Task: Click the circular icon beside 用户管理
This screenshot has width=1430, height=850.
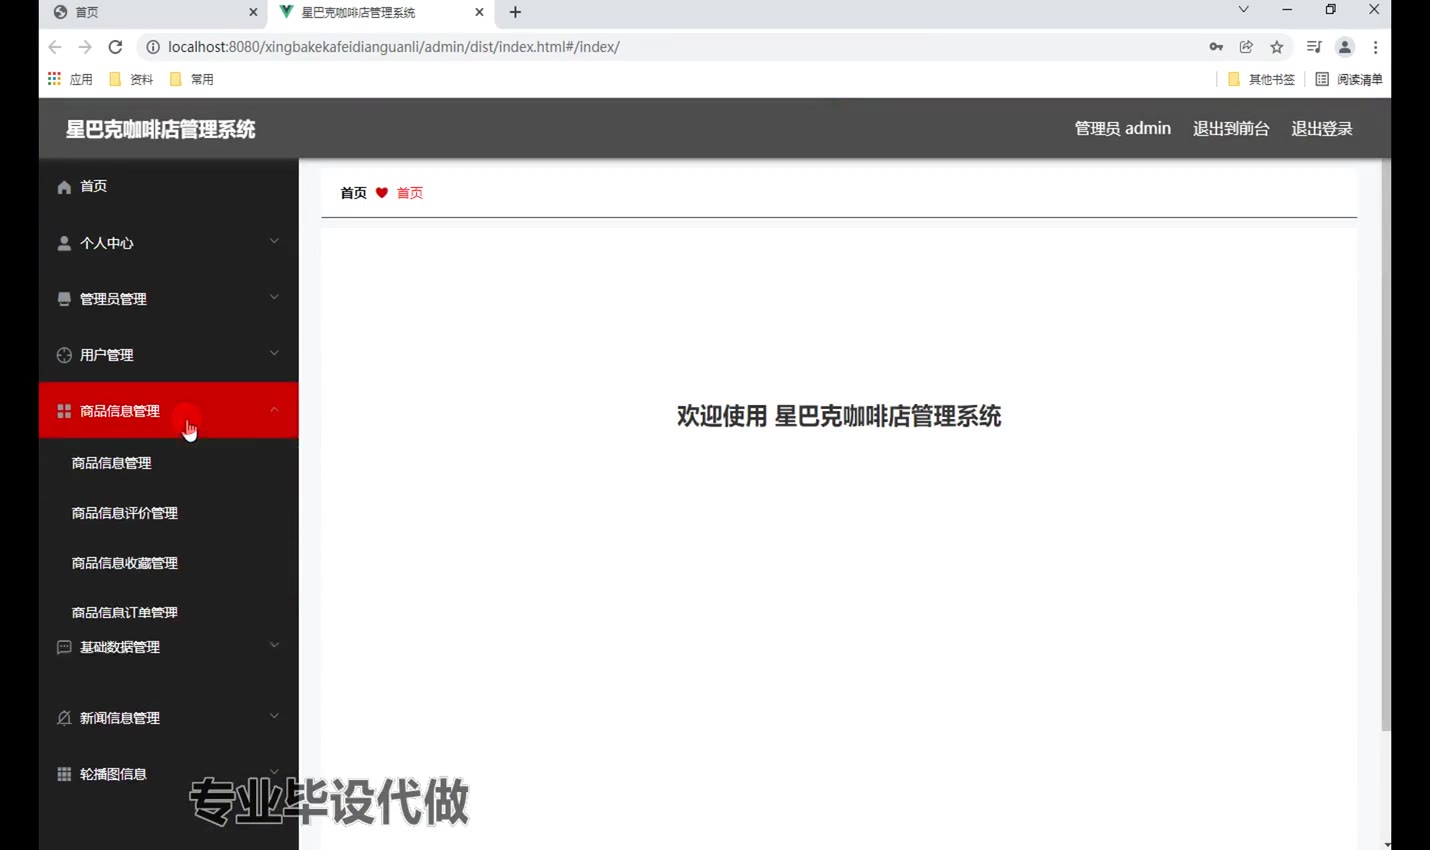Action: (x=64, y=355)
